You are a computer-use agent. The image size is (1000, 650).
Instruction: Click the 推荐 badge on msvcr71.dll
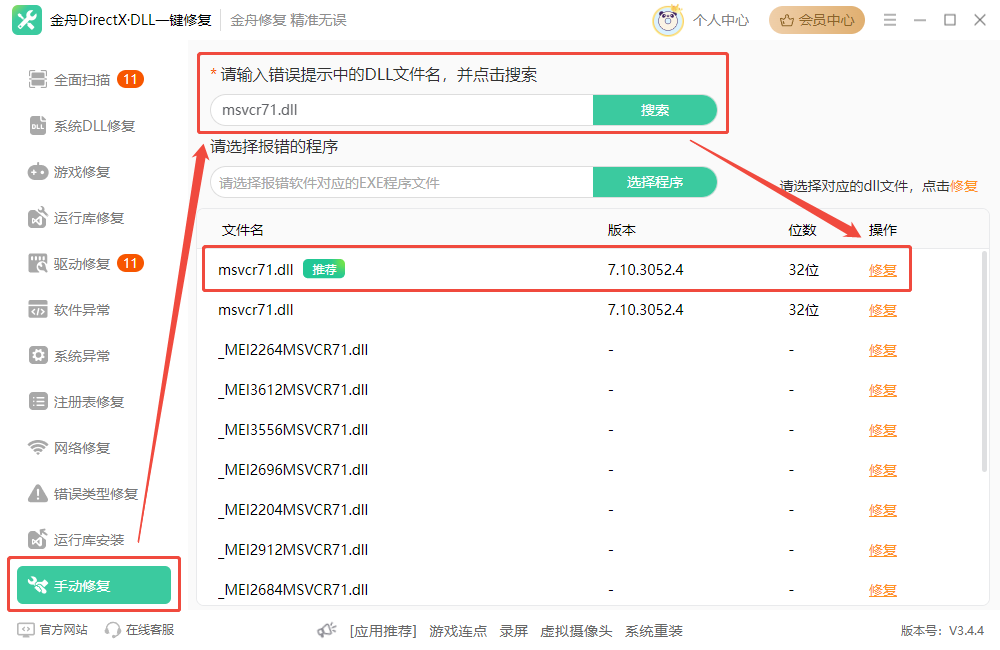pyautogui.click(x=324, y=269)
